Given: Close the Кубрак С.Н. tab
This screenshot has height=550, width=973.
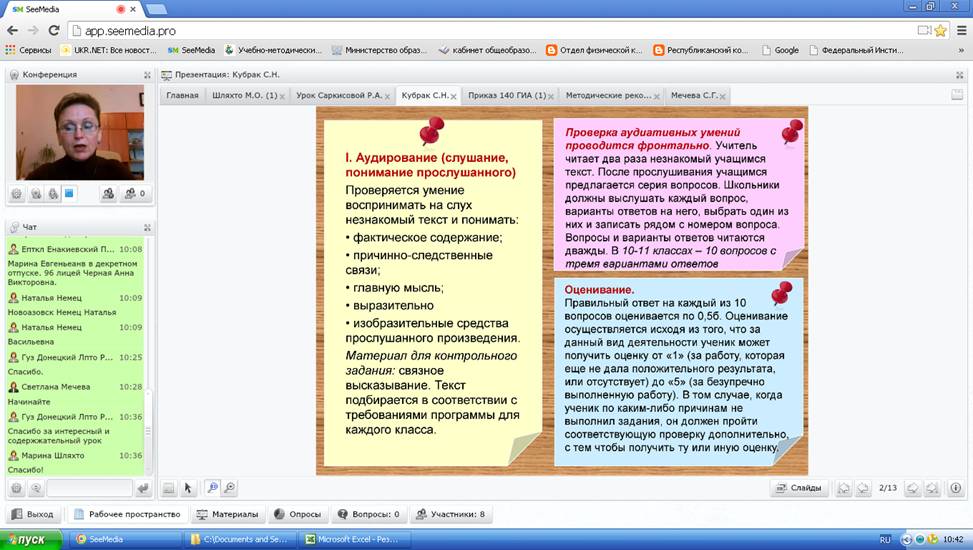Looking at the screenshot, I should click(x=454, y=96).
